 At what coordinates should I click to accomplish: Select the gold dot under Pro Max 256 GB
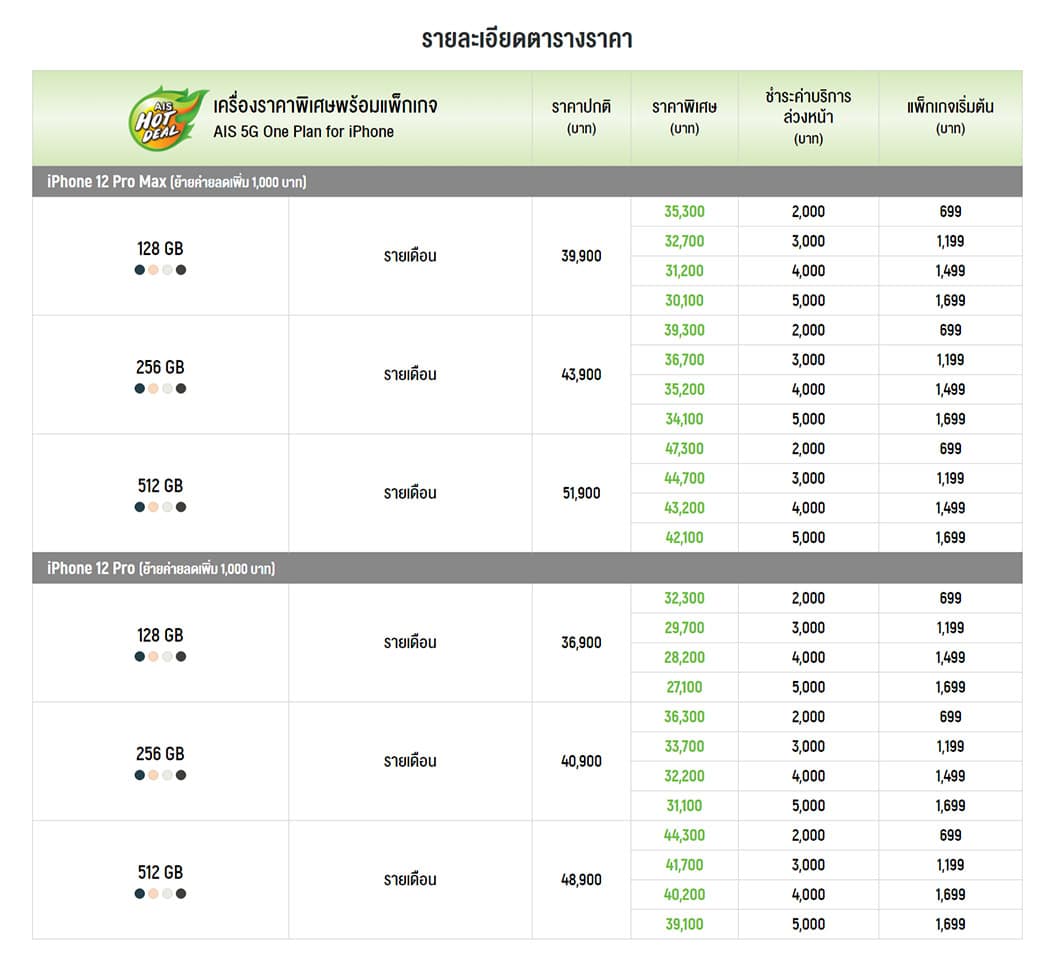coord(153,389)
